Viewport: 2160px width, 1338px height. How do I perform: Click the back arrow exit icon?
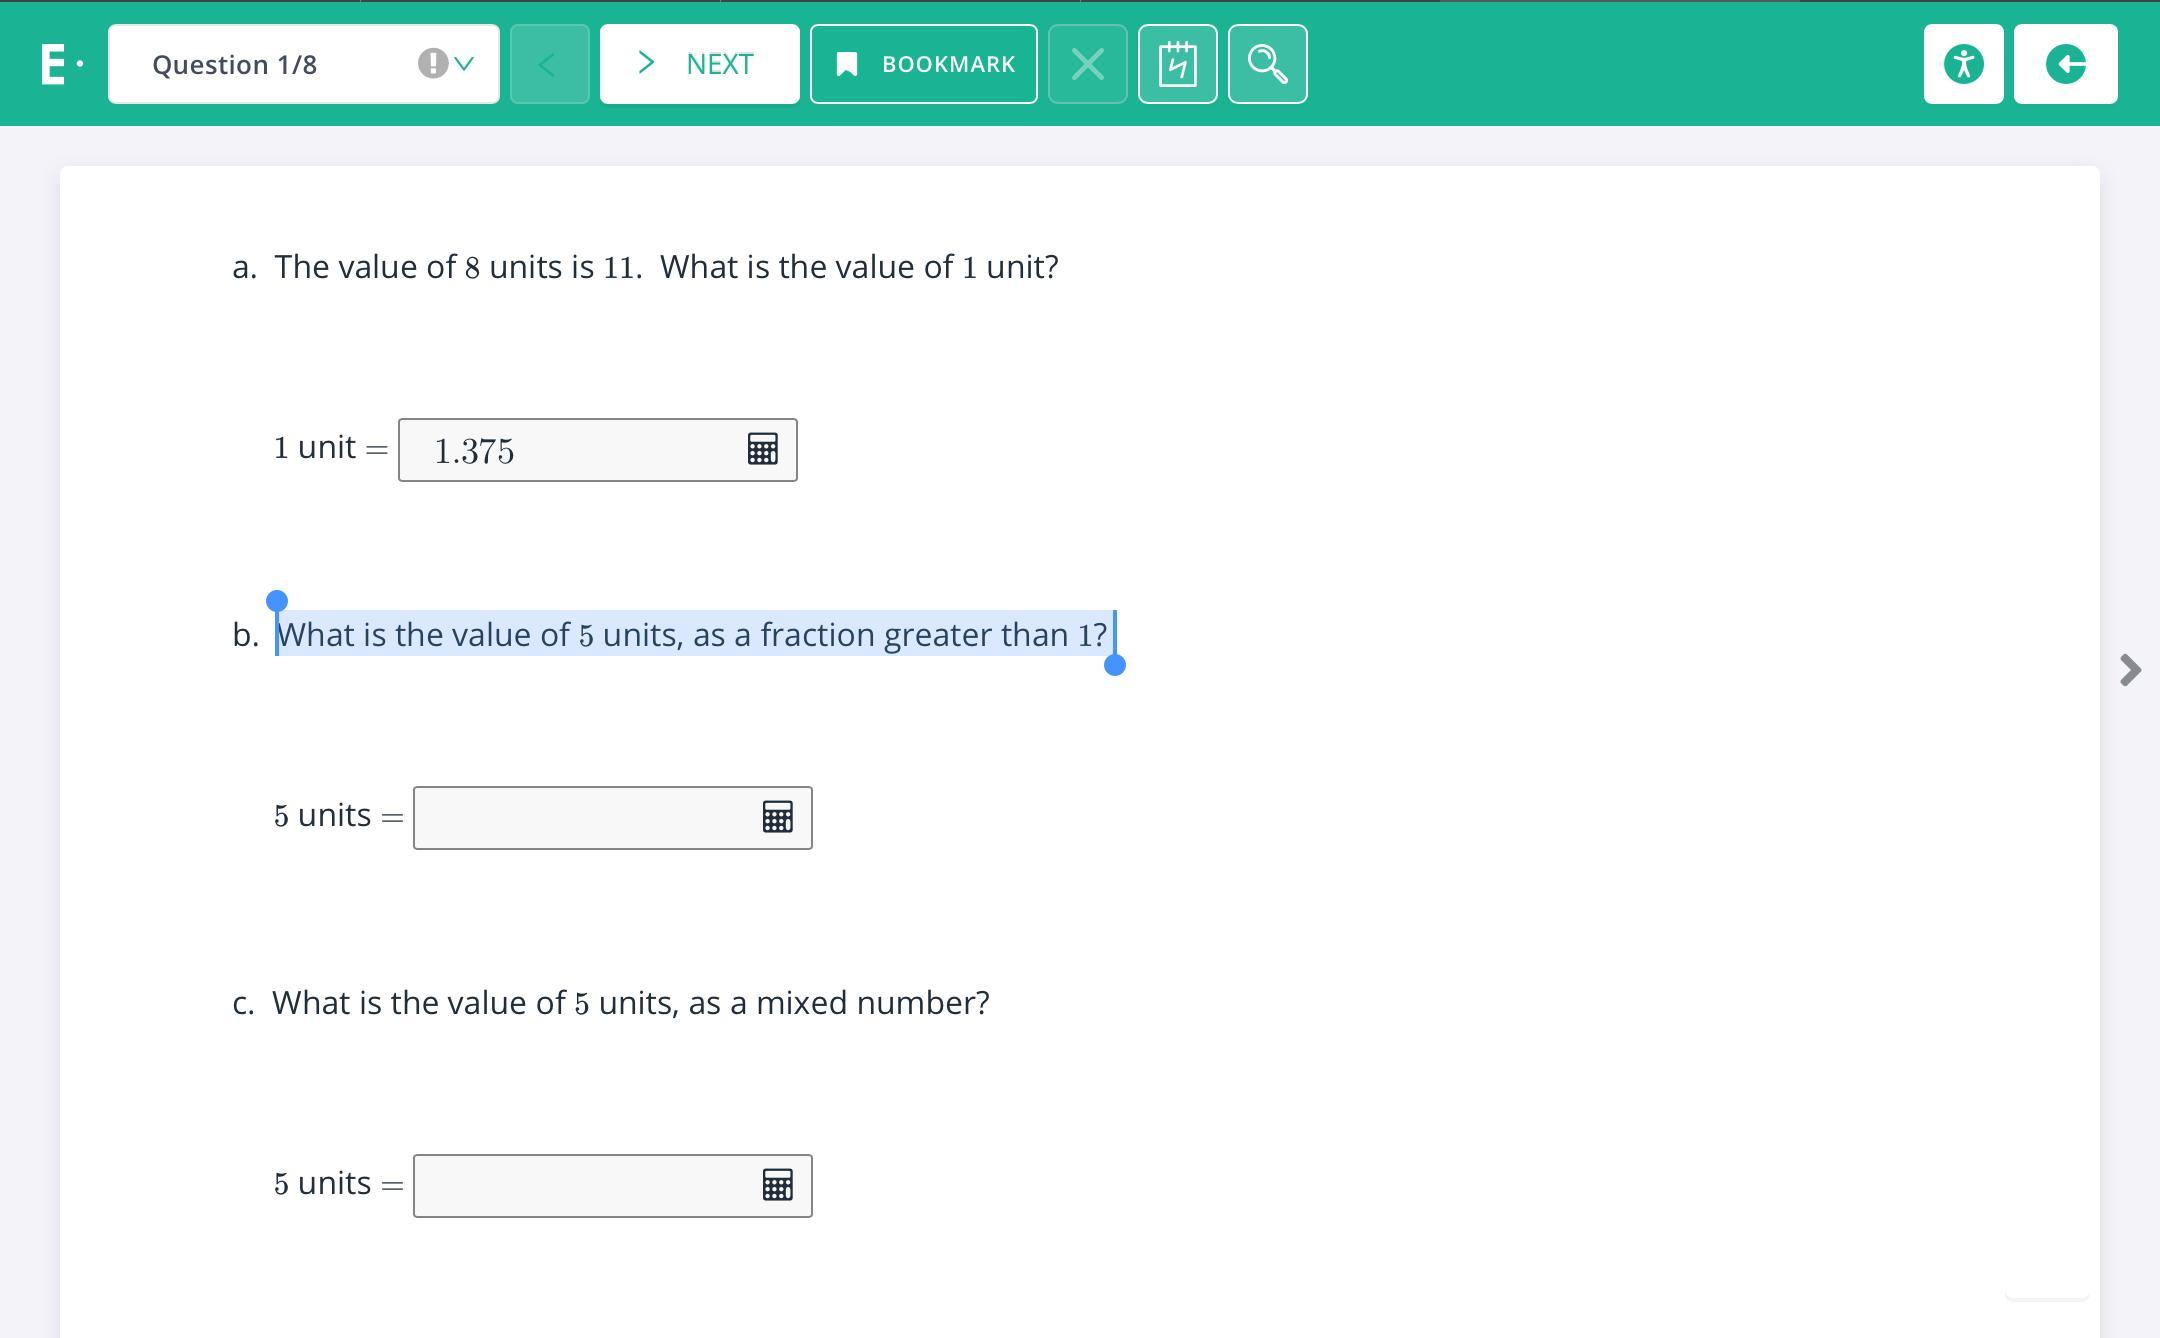[x=2065, y=64]
